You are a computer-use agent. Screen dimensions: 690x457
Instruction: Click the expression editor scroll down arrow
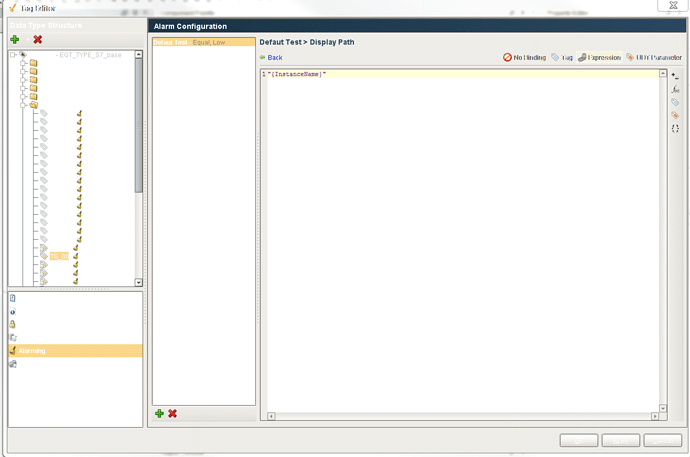[663, 408]
